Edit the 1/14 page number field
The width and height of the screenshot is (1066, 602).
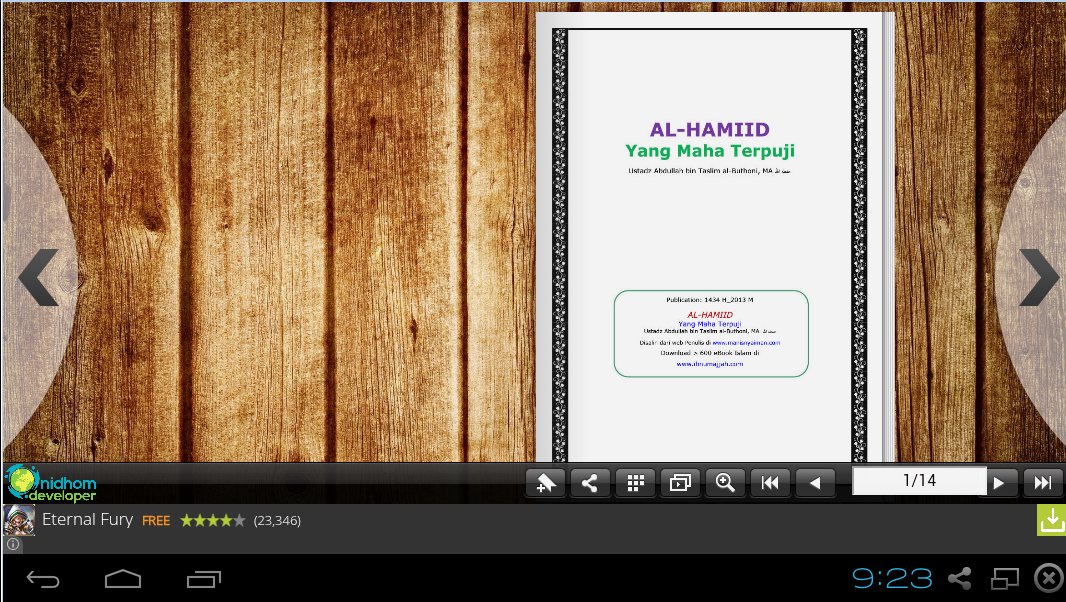[x=919, y=481]
